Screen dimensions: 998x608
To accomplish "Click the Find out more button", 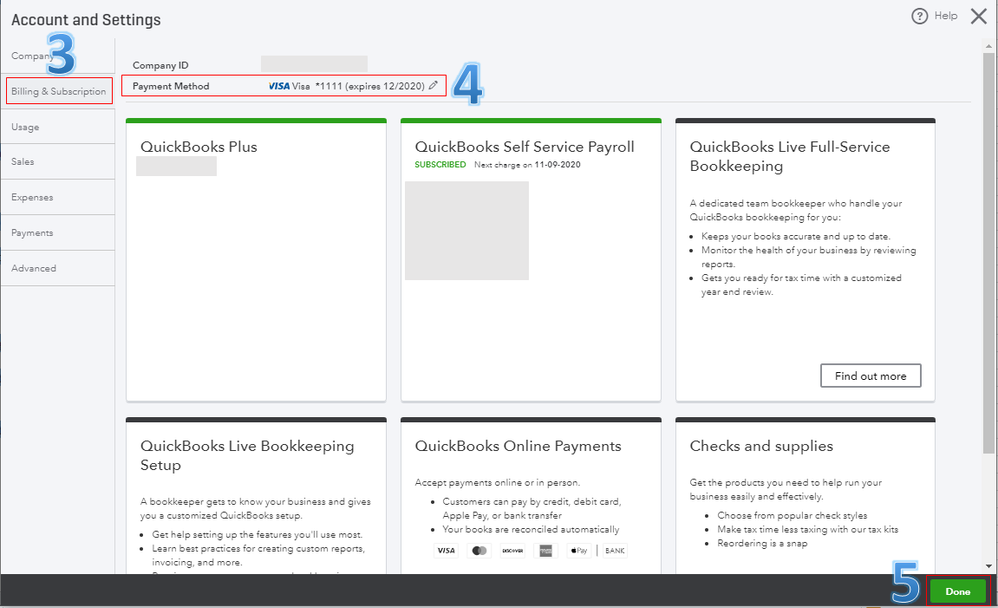I will coord(870,376).
